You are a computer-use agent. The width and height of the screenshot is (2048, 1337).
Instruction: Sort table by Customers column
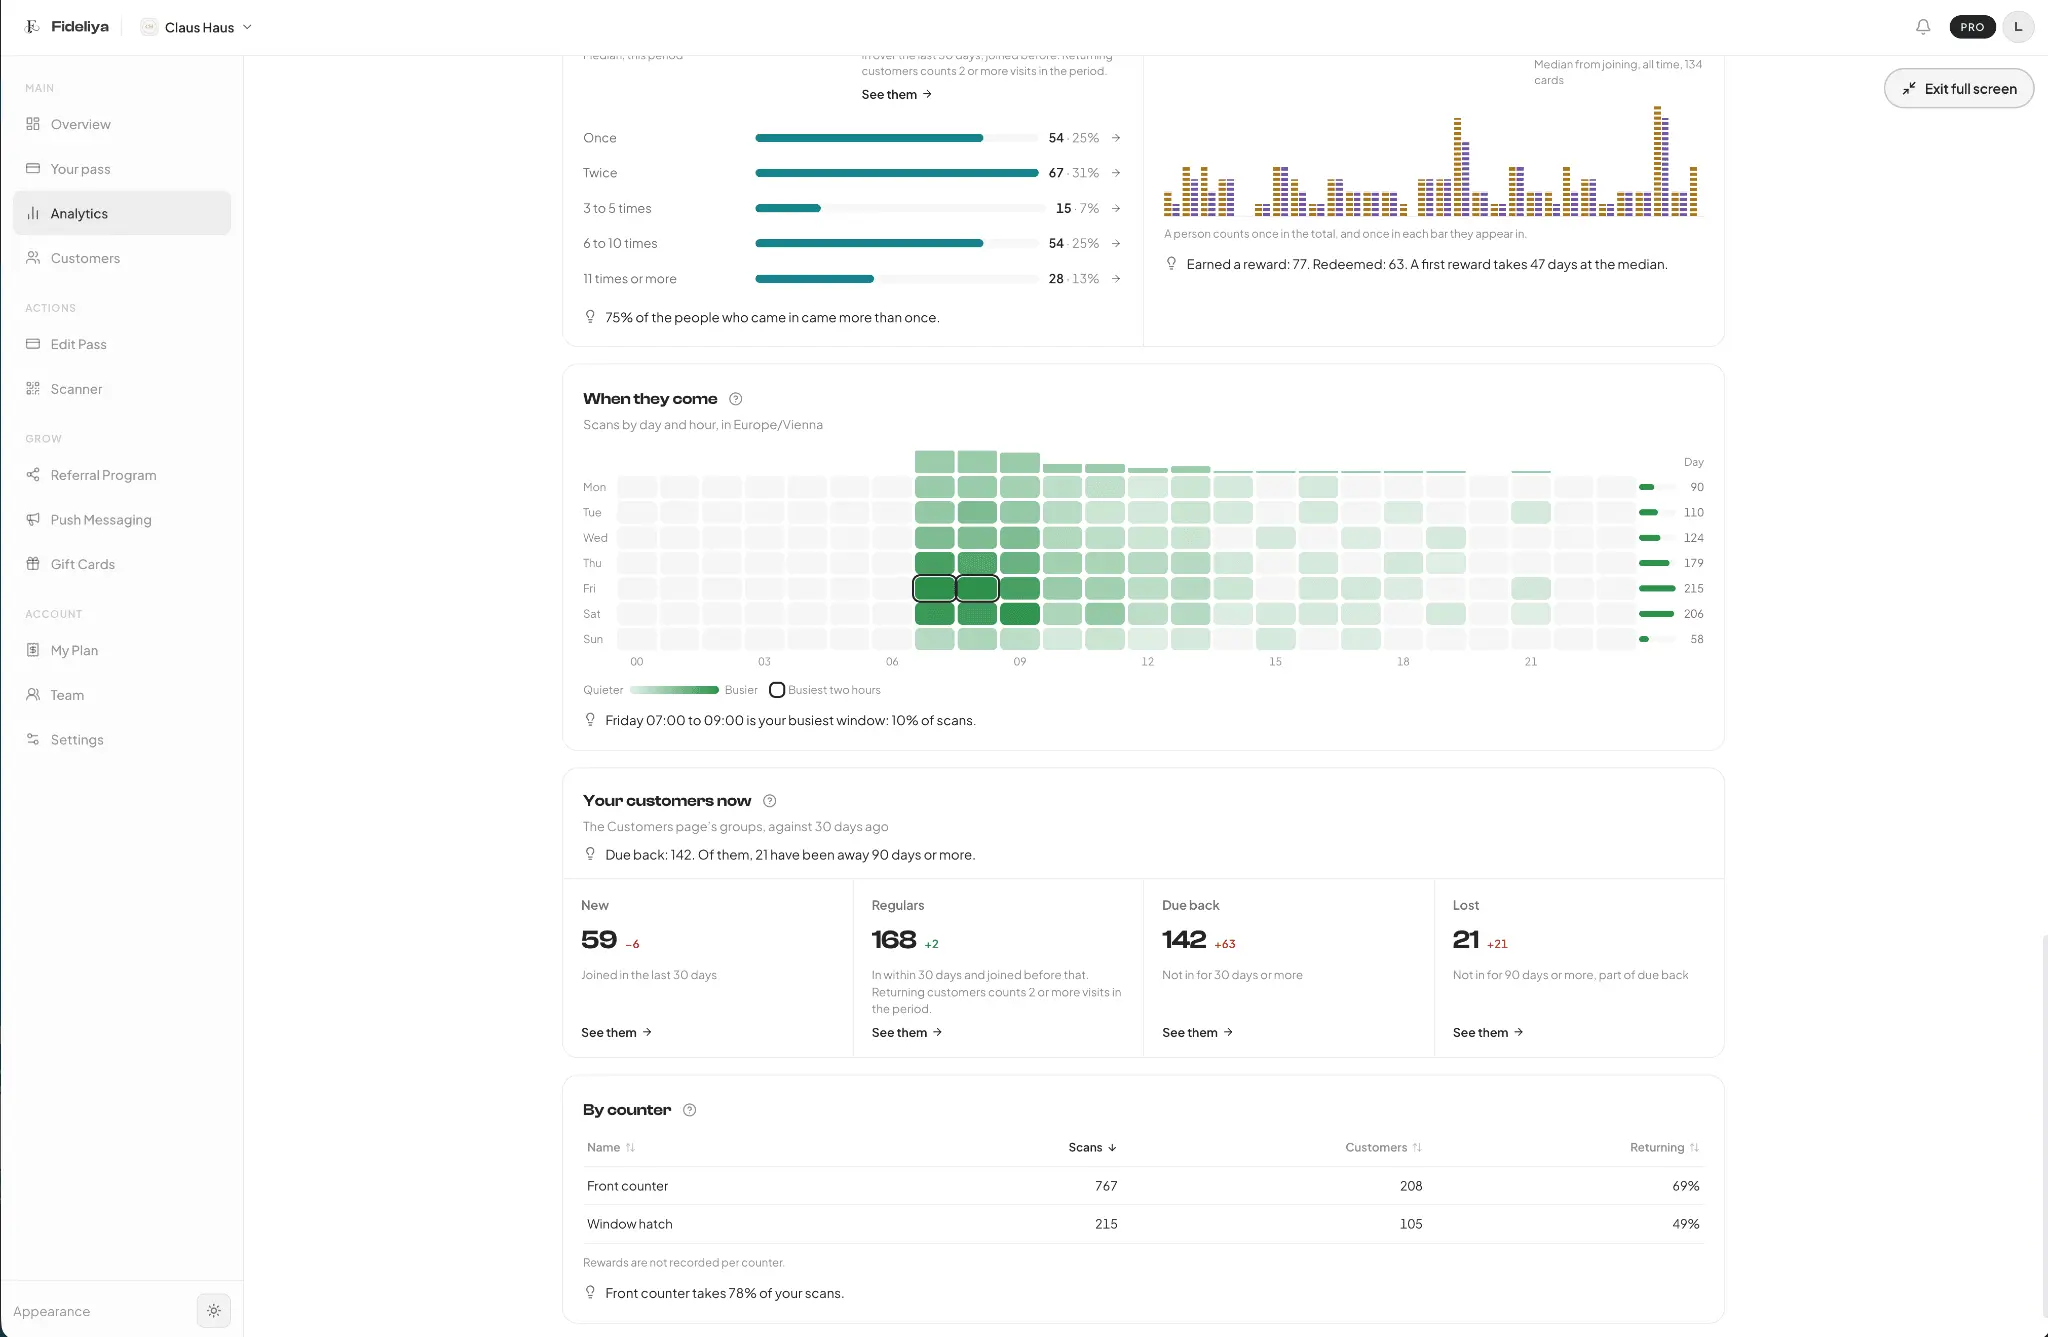pyautogui.click(x=1383, y=1147)
